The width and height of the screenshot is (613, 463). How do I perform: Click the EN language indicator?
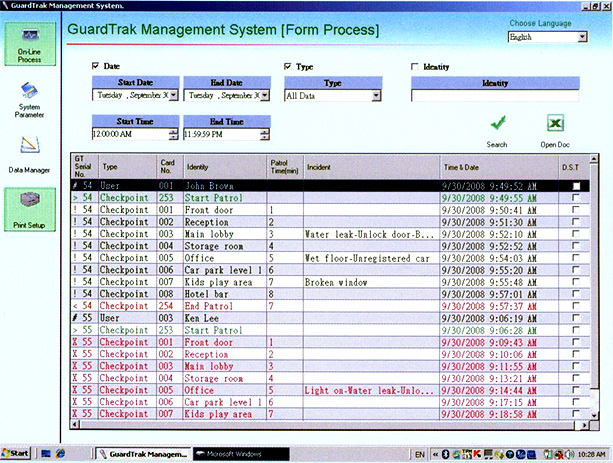(419, 454)
